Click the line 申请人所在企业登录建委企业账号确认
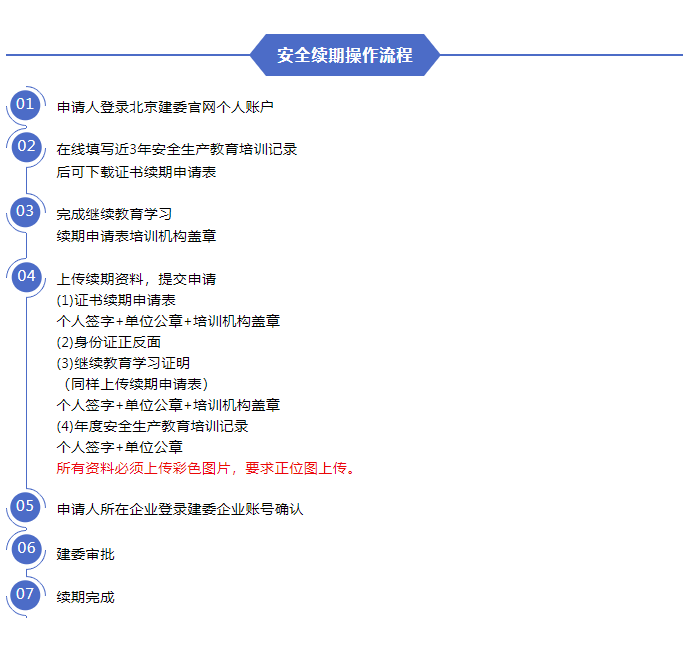The height and width of the screenshot is (646, 689). click(180, 509)
